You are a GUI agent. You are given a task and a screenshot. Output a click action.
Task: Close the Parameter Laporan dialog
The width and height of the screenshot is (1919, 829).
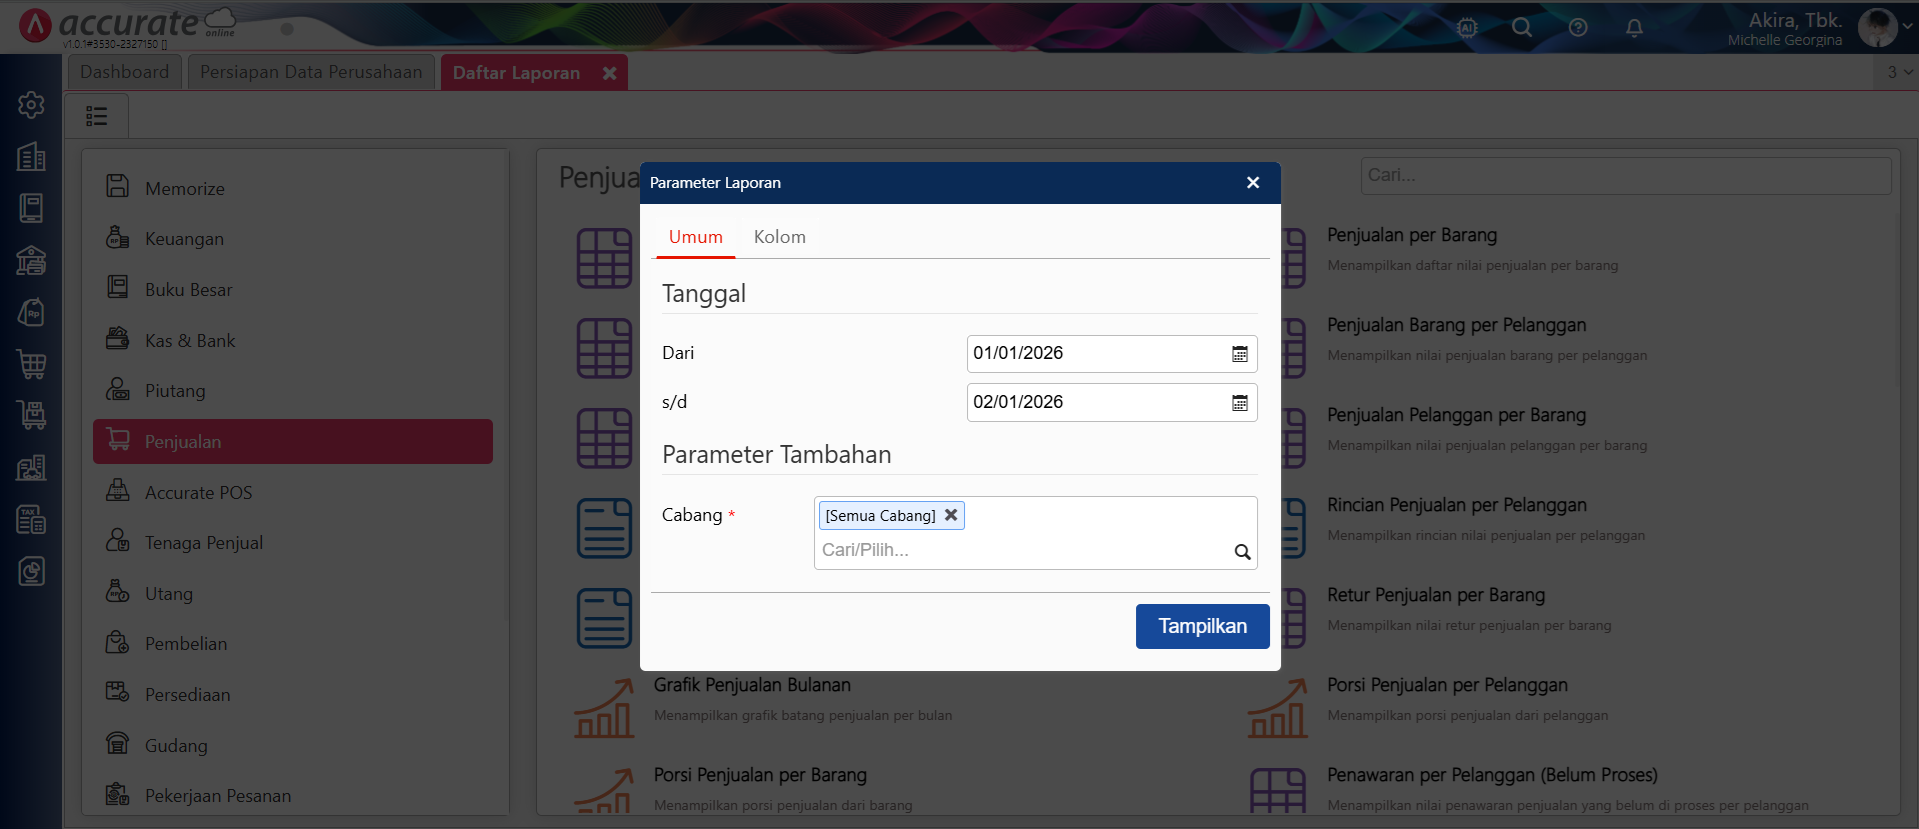pos(1253,183)
